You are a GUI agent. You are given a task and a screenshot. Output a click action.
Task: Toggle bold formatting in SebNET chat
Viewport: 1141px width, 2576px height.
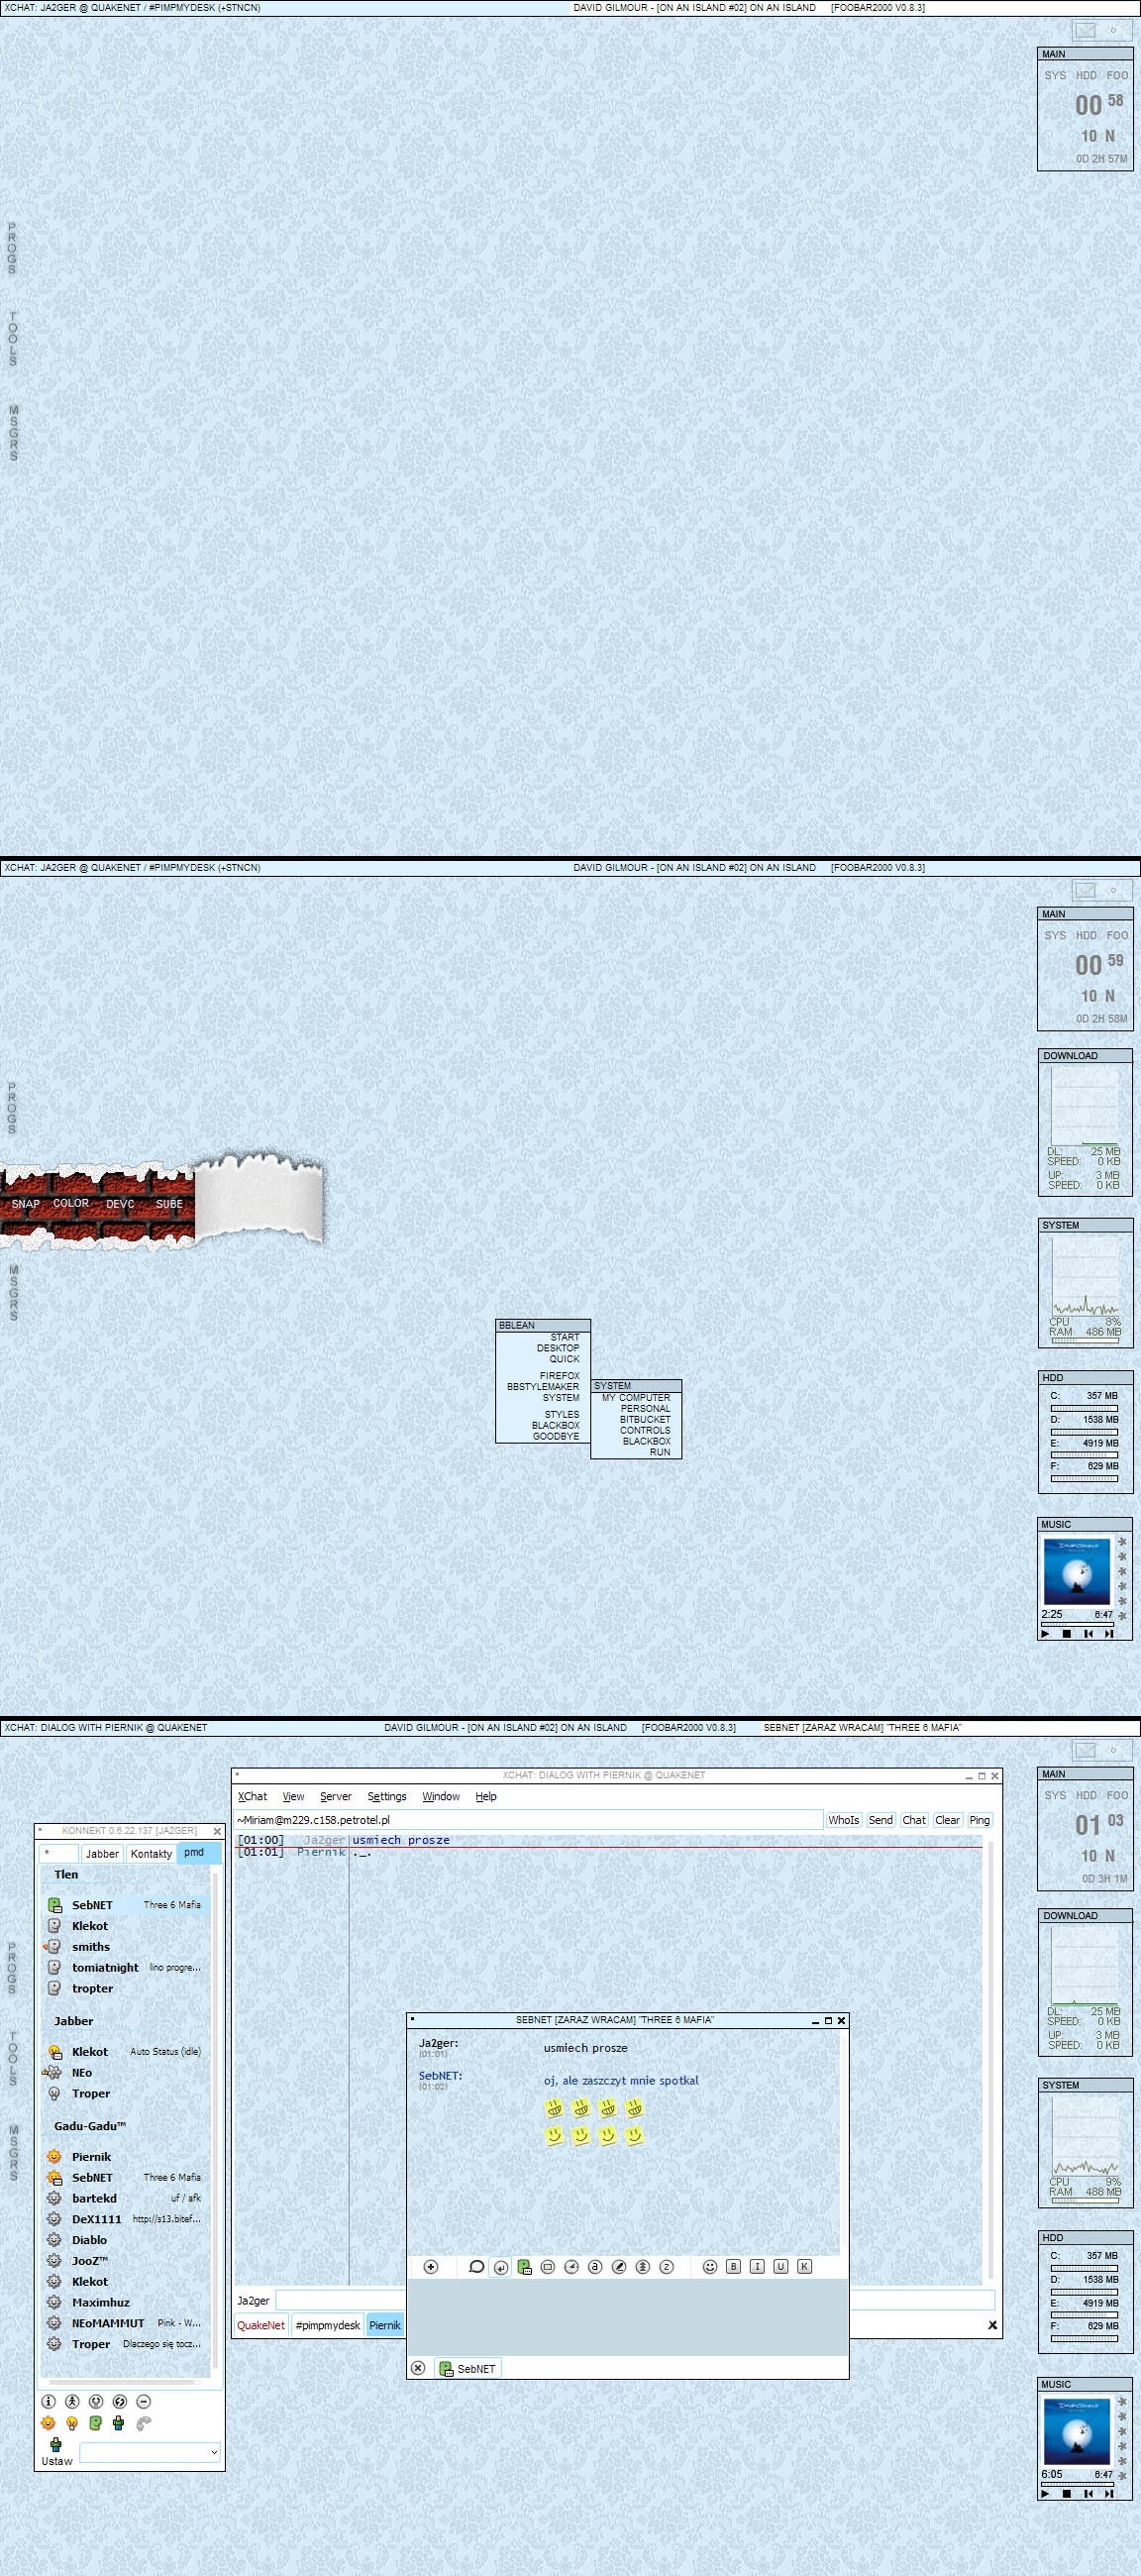click(733, 2267)
